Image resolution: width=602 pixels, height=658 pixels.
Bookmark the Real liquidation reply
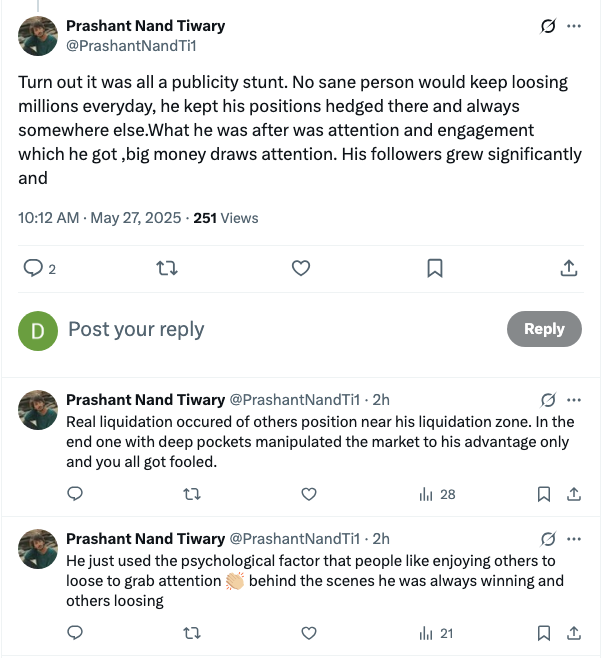pyautogui.click(x=543, y=493)
